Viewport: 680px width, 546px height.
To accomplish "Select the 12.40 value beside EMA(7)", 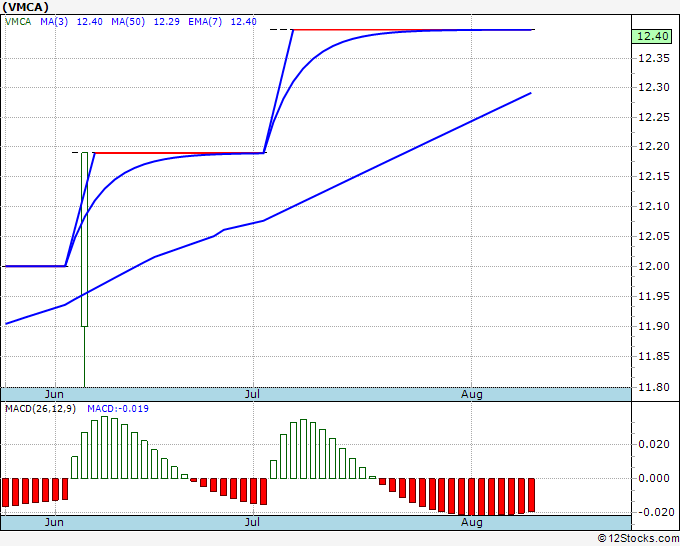I will (243, 22).
